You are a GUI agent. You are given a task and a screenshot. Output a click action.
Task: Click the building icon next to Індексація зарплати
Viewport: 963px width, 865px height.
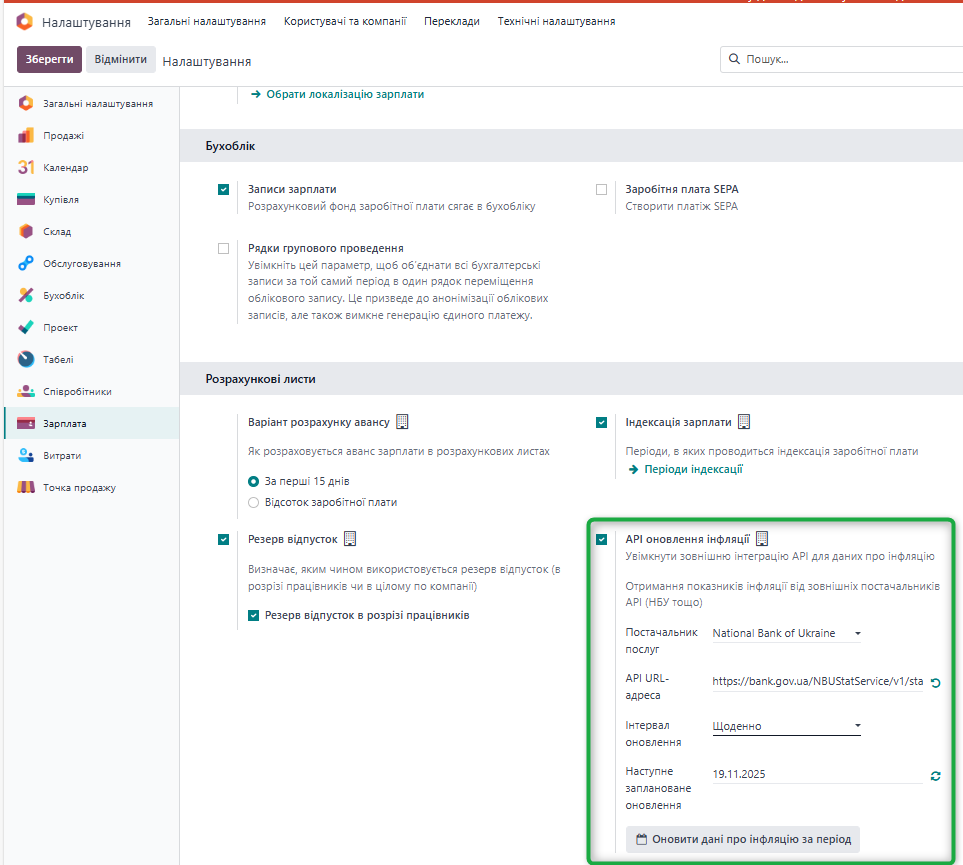click(744, 422)
